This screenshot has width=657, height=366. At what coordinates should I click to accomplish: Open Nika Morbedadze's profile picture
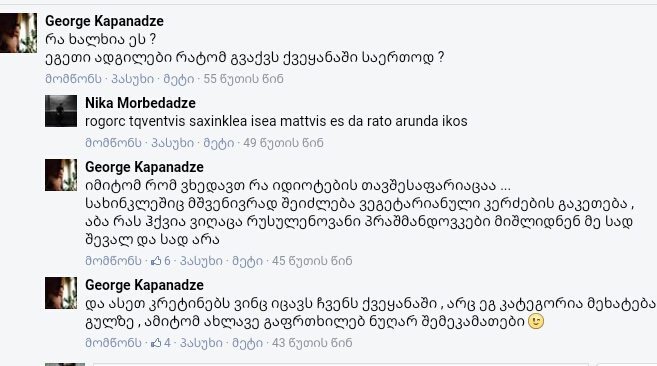coord(61,111)
